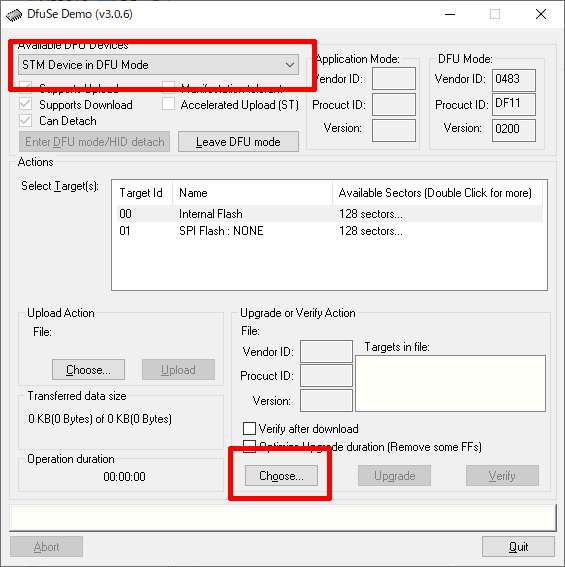The image size is (565, 567).
Task: Enable Verify after download checkbox
Action: (x=249, y=429)
